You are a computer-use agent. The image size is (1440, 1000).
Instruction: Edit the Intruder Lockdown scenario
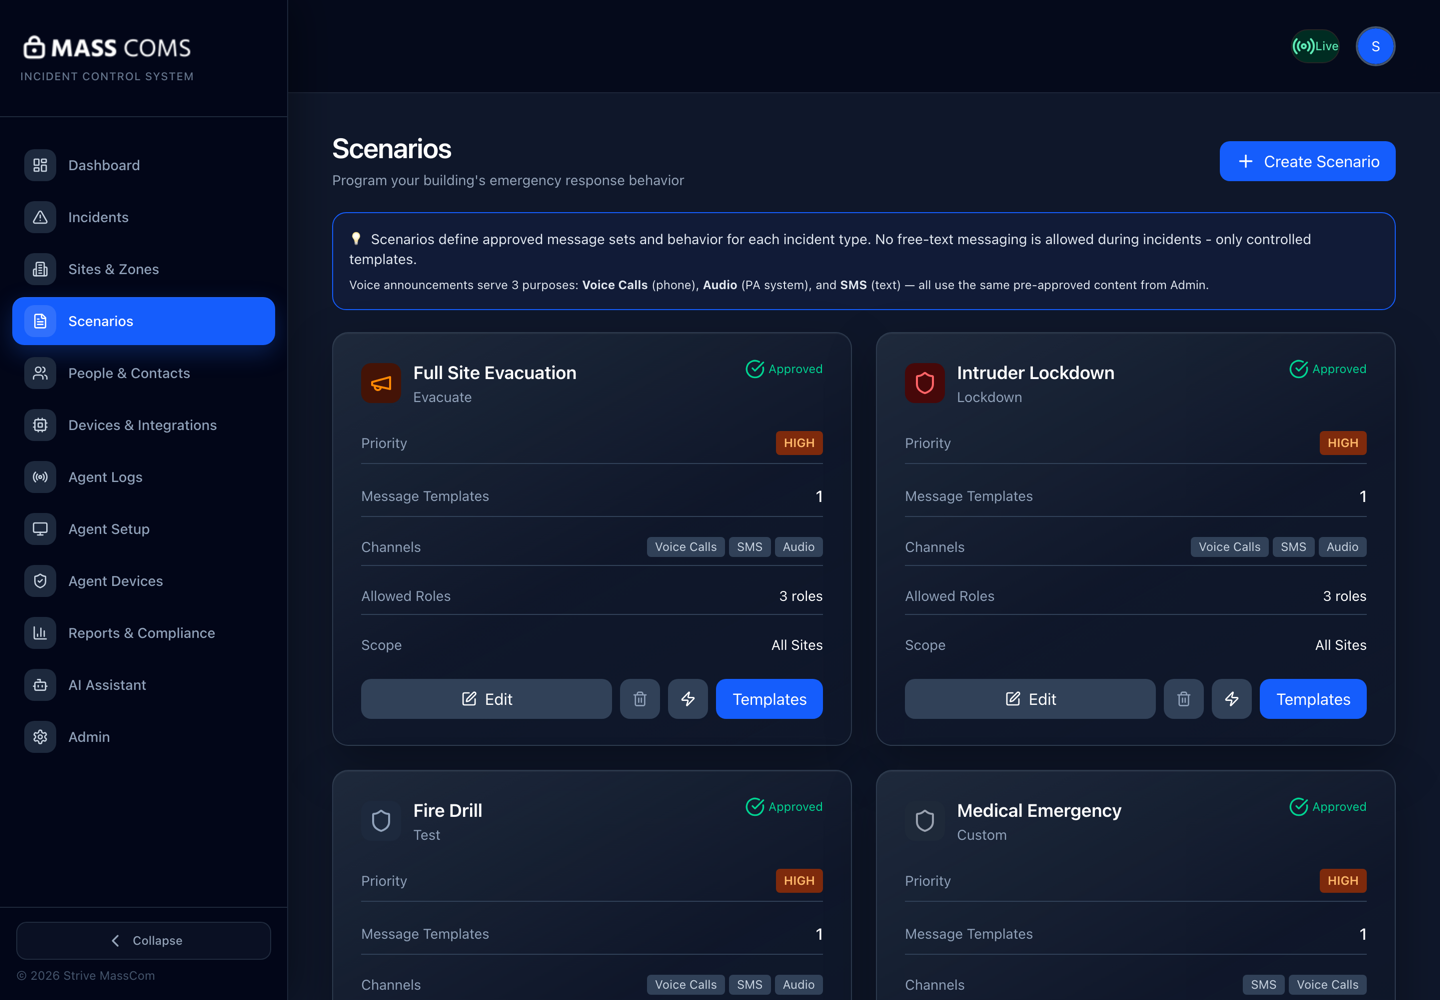pos(1030,699)
